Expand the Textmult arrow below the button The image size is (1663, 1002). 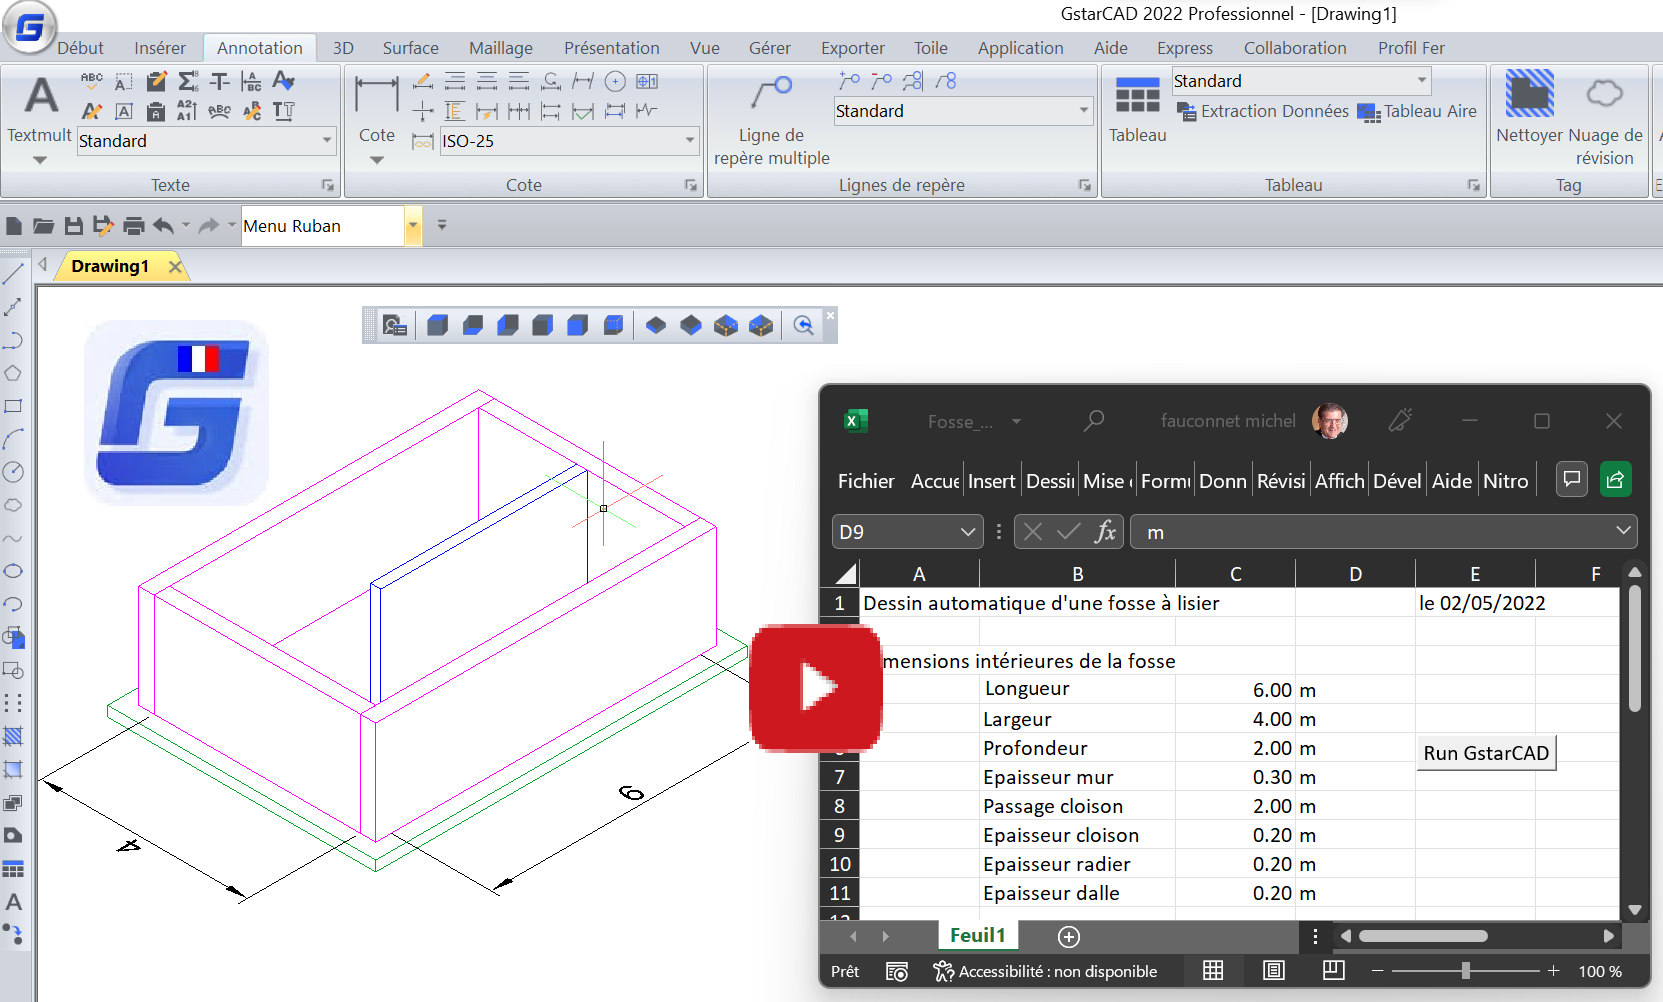tap(40, 160)
